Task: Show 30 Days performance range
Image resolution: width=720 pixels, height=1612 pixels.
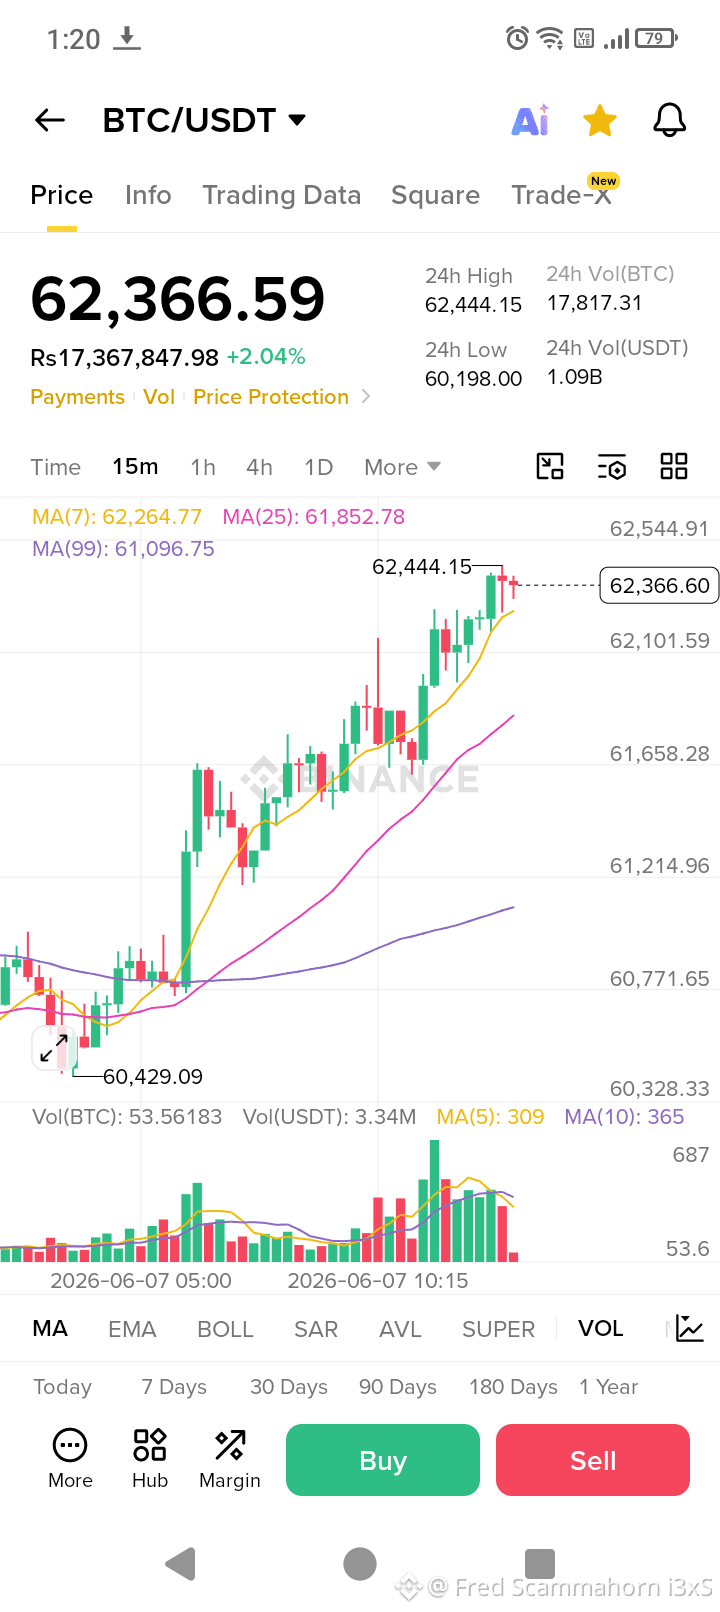Action: [289, 1387]
